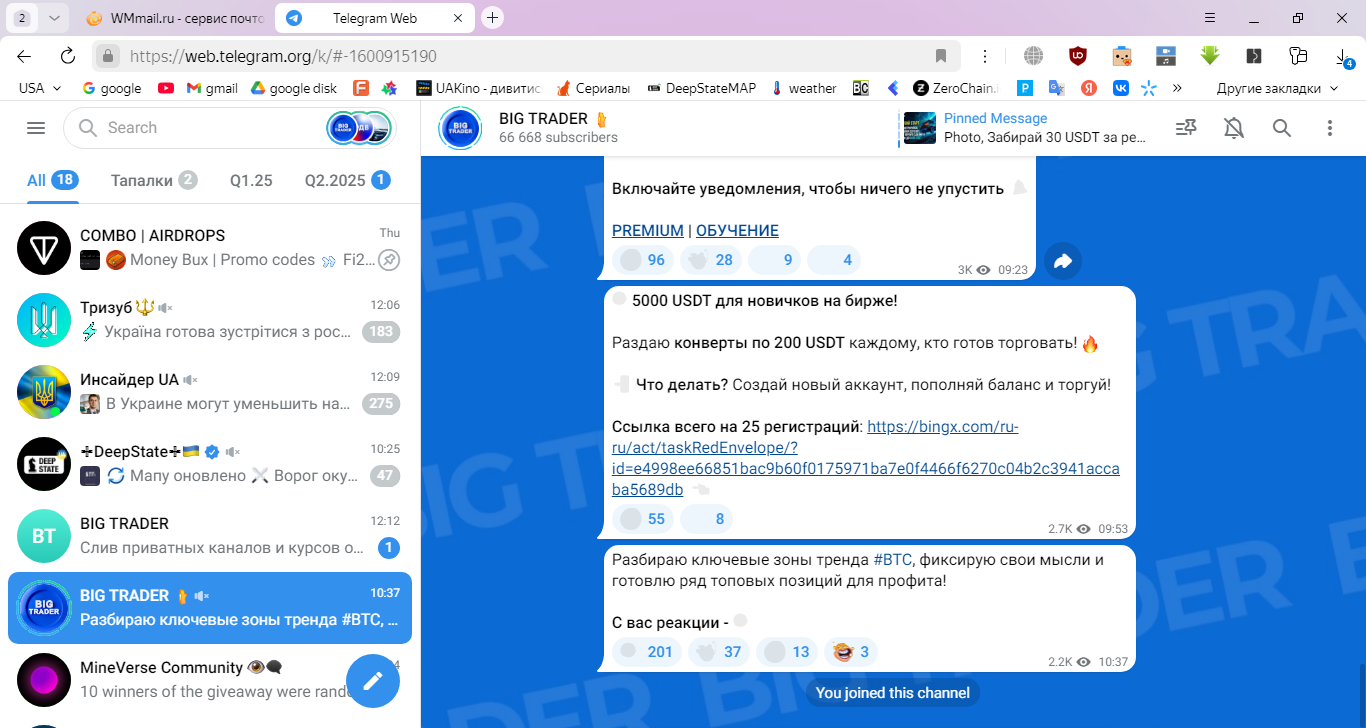Open BIG TRADER chat with BT avatar

tap(210, 536)
